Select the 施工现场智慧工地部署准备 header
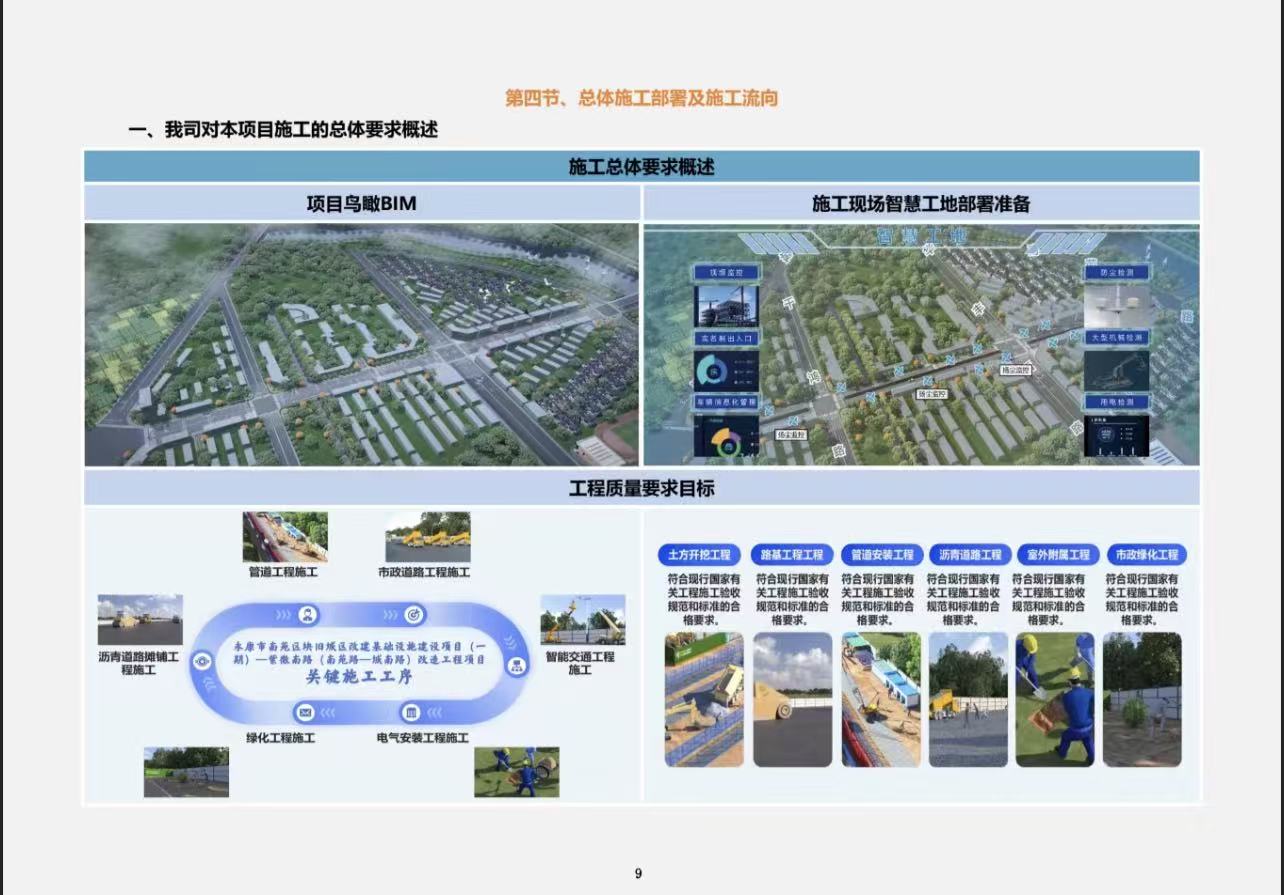 921,204
